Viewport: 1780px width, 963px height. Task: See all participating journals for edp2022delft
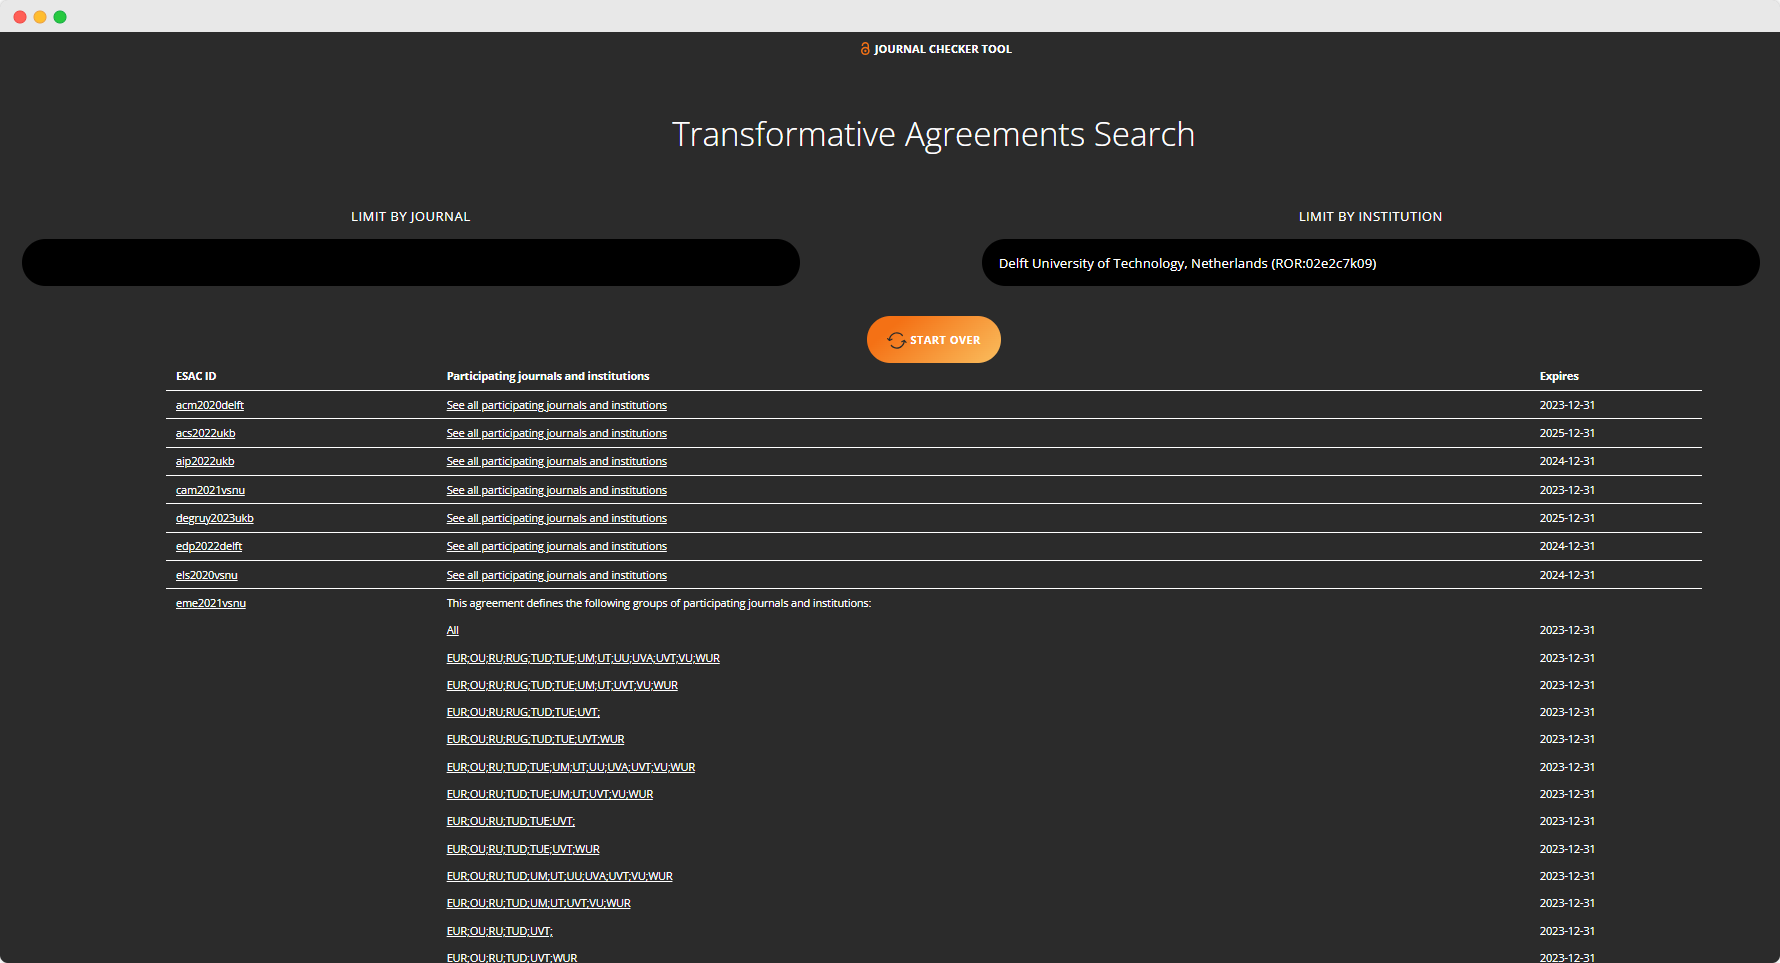[557, 546]
